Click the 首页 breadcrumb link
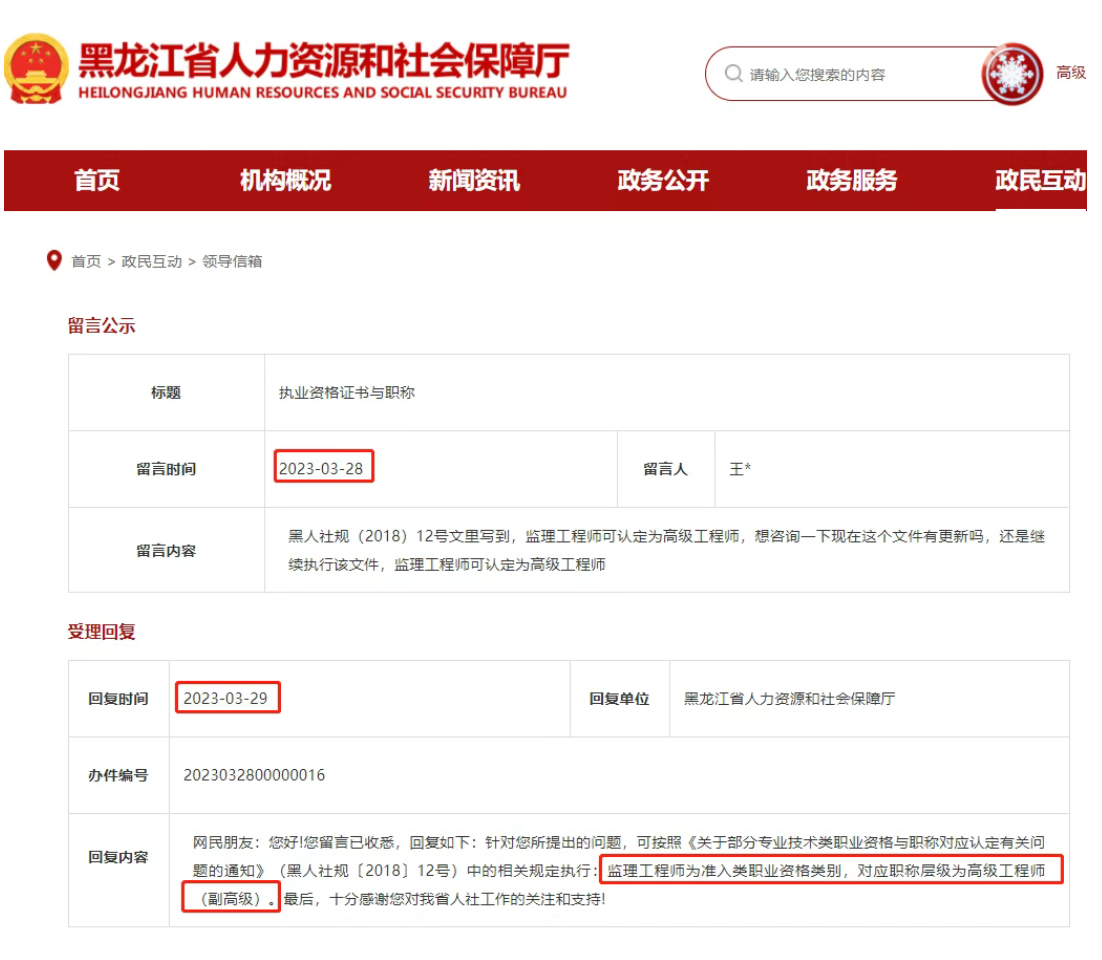Image resolution: width=1102 pixels, height=960 pixels. point(86,261)
